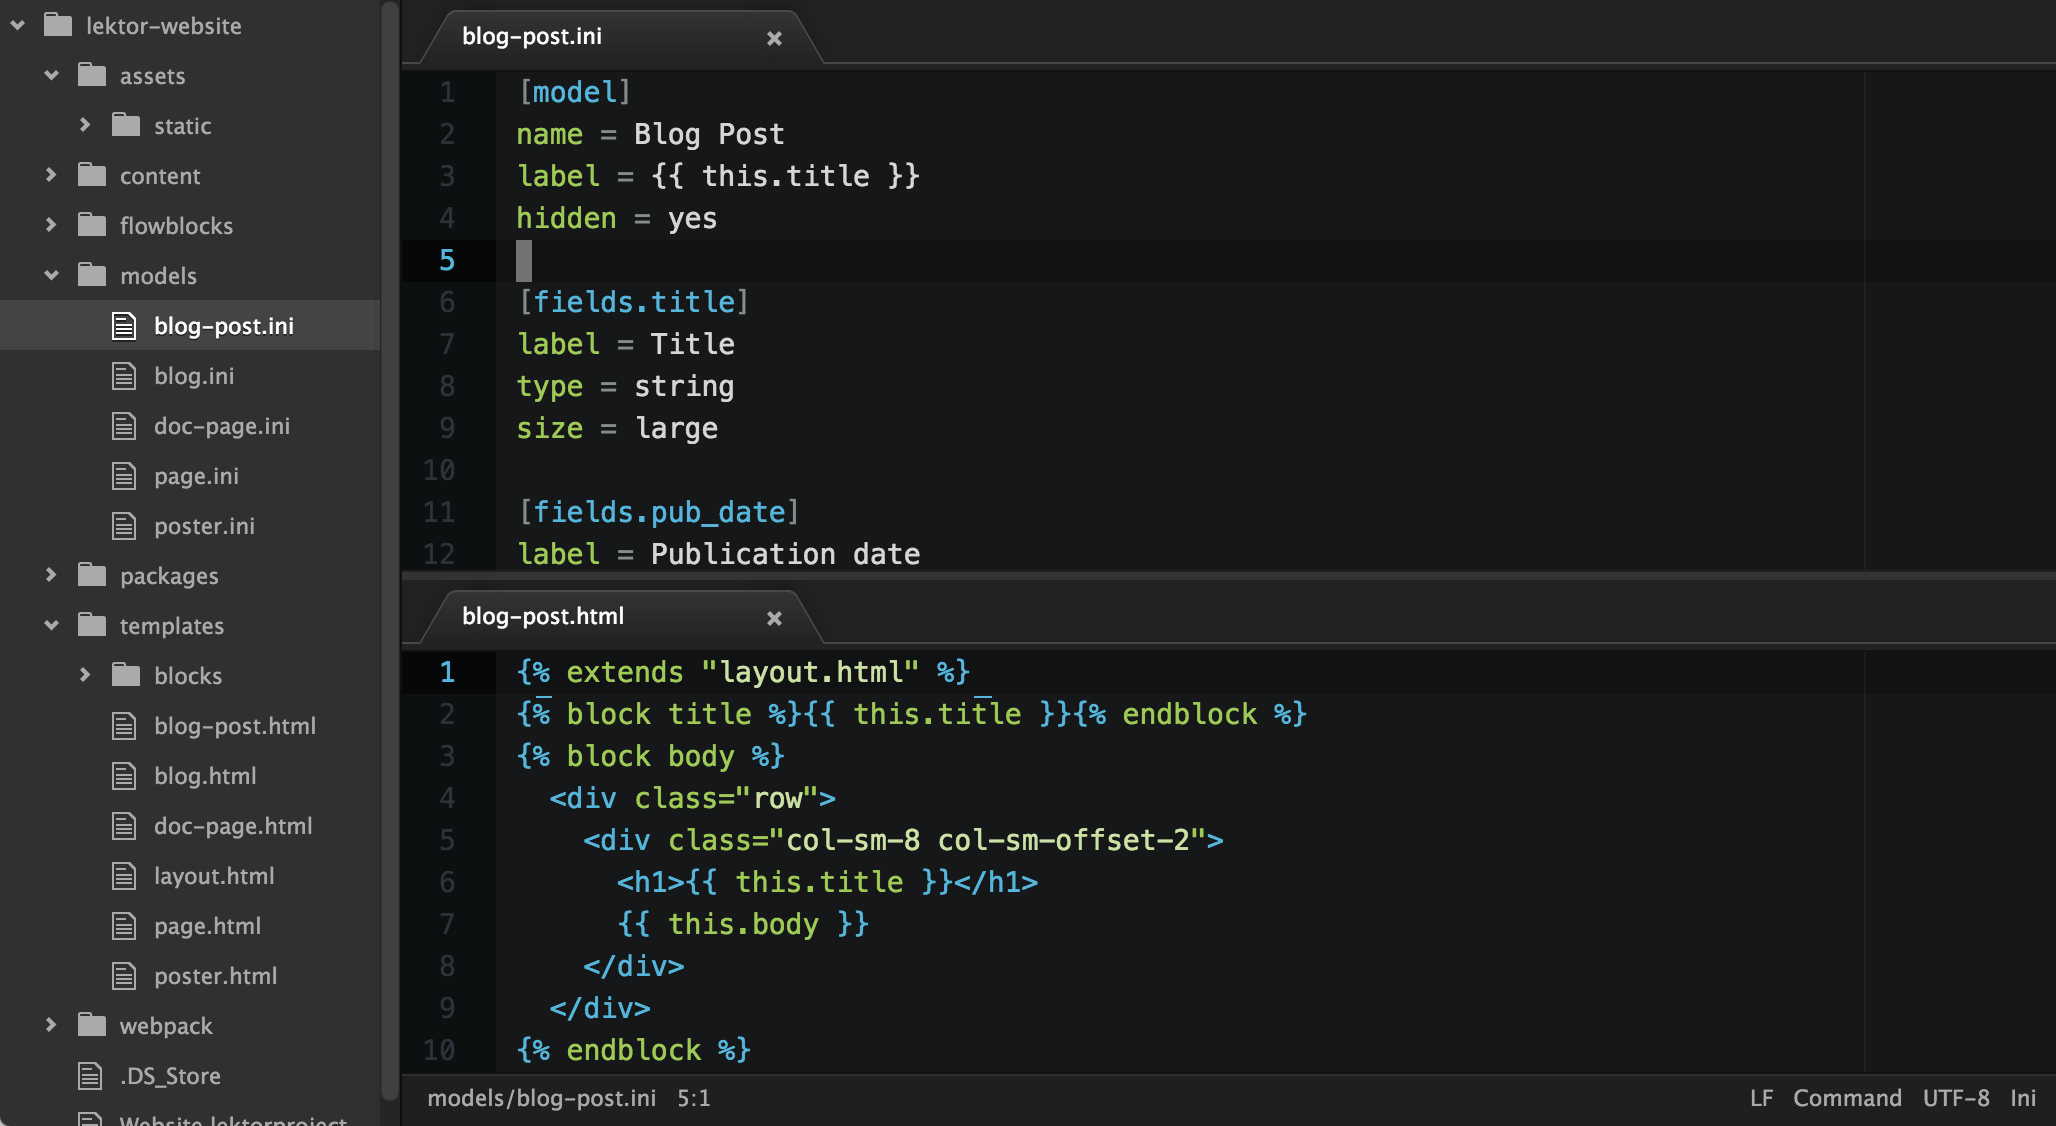Open layout.html in the templates folder

(214, 876)
